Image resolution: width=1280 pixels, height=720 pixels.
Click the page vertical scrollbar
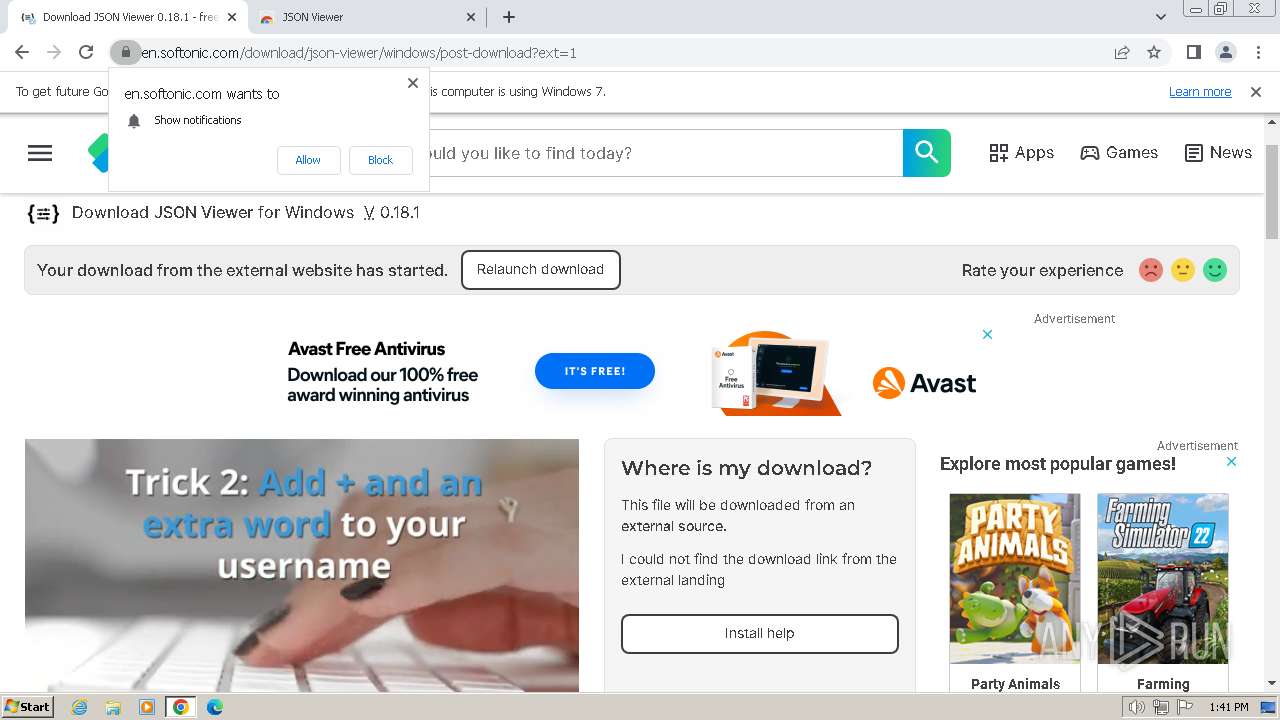click(x=1272, y=192)
